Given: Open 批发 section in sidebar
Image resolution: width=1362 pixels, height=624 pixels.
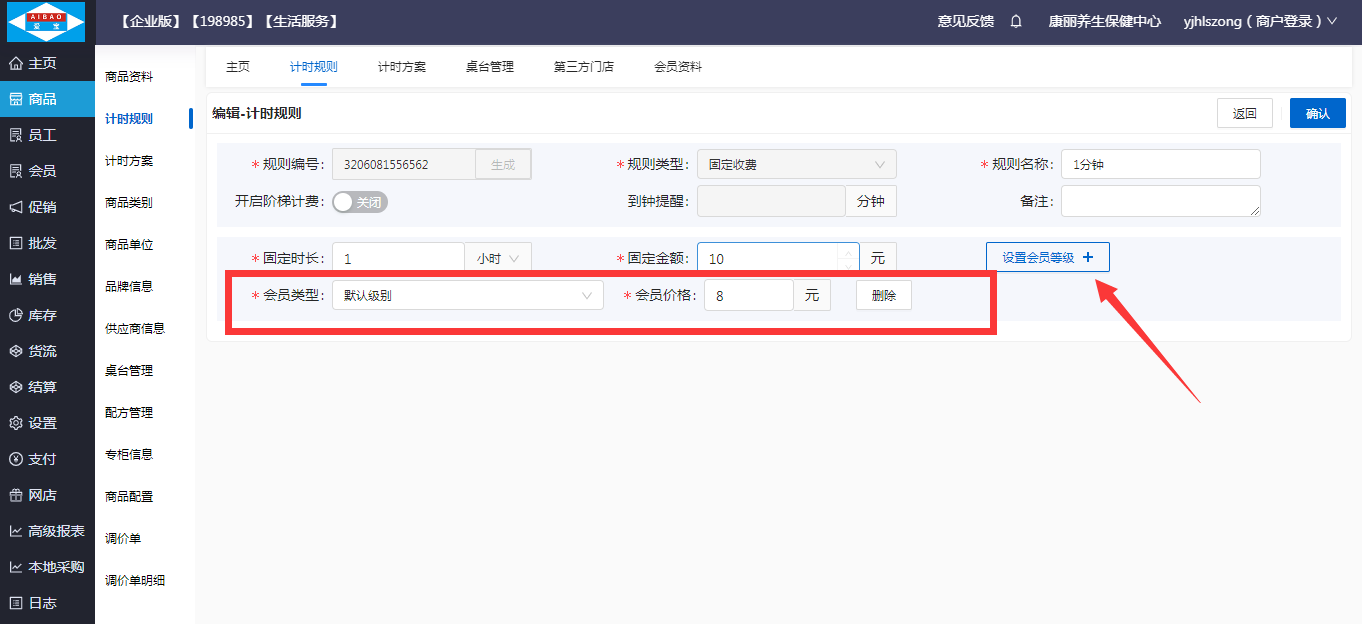Looking at the screenshot, I should [47, 243].
